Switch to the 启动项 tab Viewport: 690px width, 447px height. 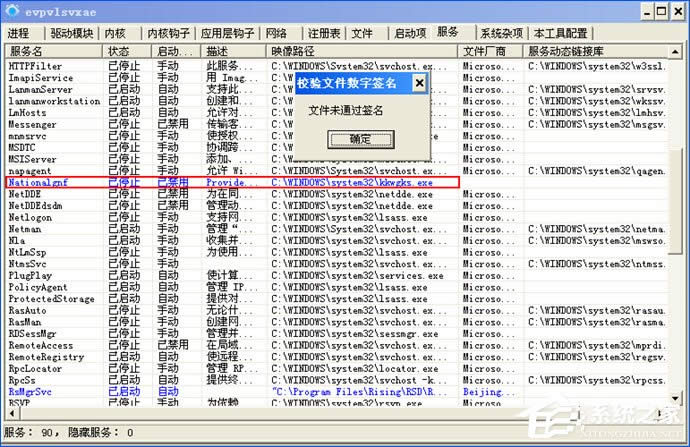tap(410, 33)
